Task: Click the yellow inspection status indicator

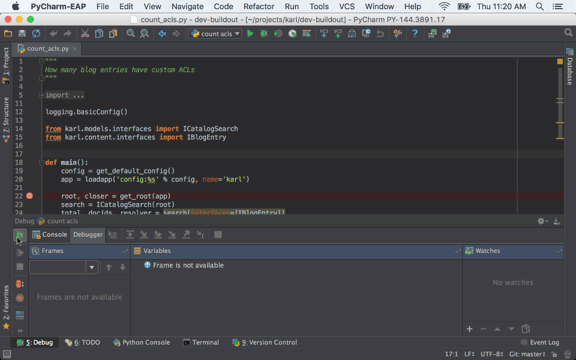Action: click(x=560, y=61)
